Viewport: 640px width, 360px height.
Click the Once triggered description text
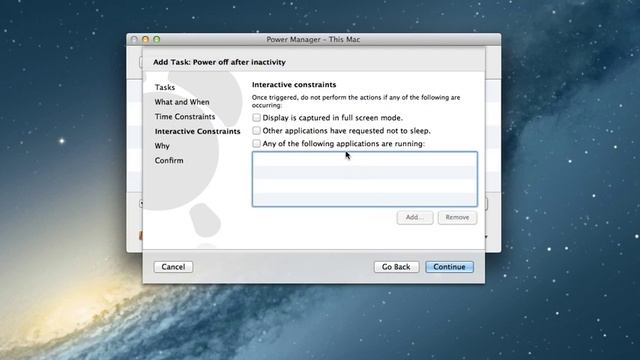tap(356, 101)
